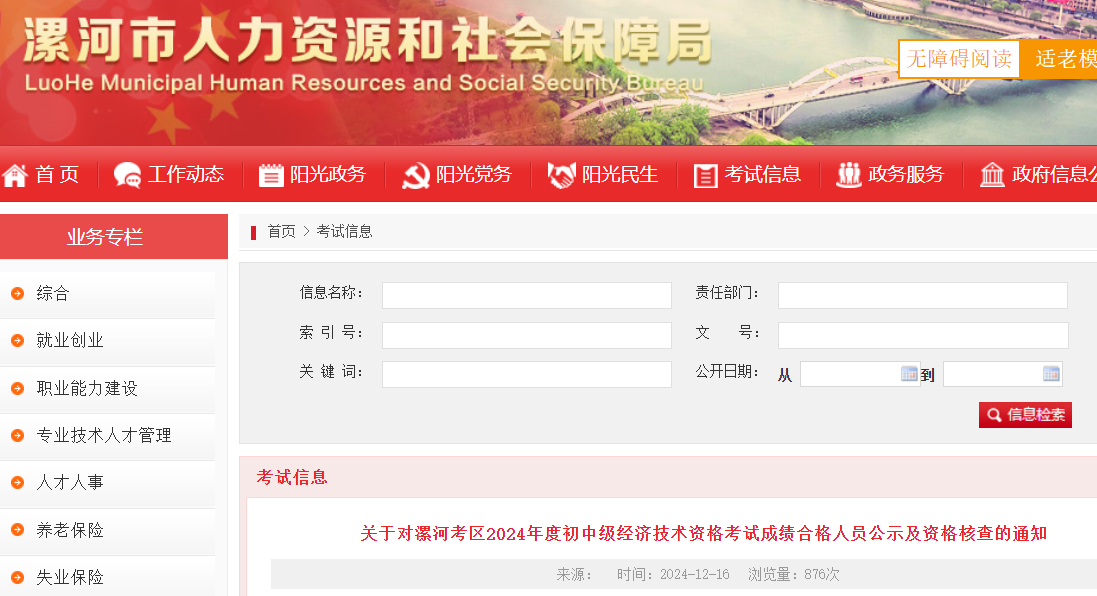Open the 阳光民生 navigation menu item
Viewport: 1097px width, 596px height.
coord(620,175)
